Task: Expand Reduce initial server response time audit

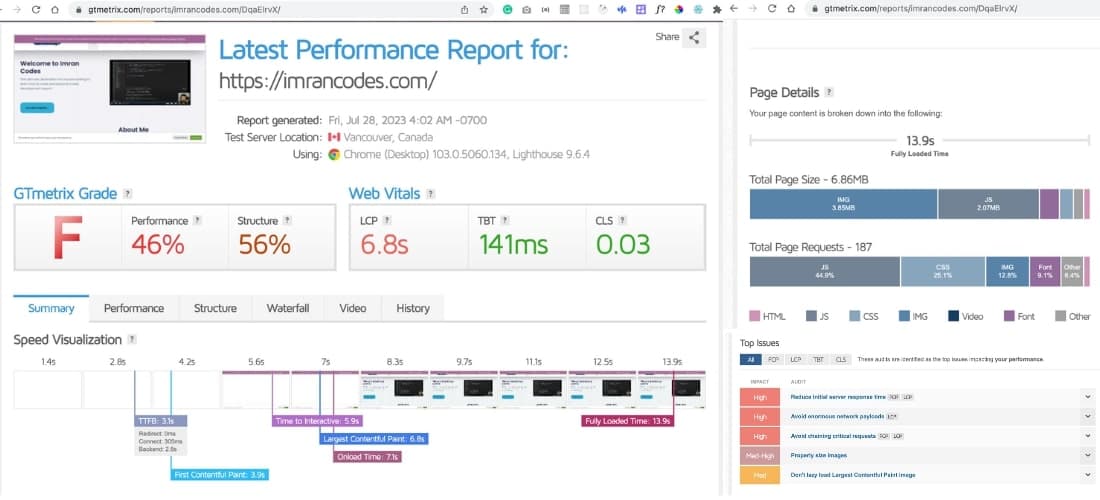Action: [x=1087, y=397]
